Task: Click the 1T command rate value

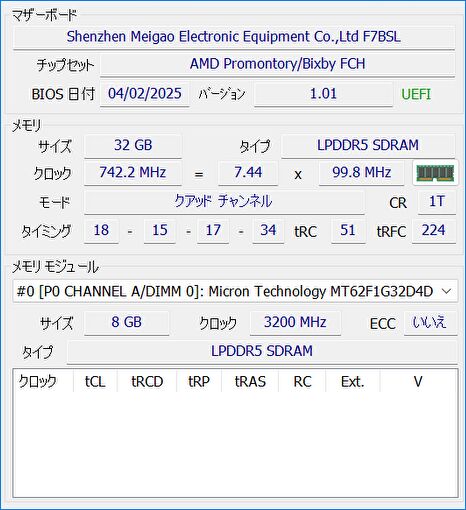Action: tap(437, 201)
